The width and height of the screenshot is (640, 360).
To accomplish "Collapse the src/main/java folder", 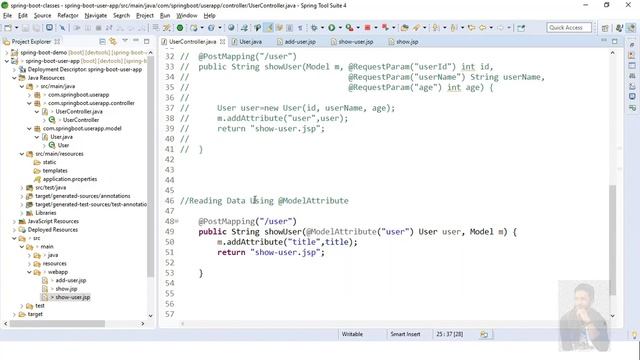I will [x=22, y=87].
